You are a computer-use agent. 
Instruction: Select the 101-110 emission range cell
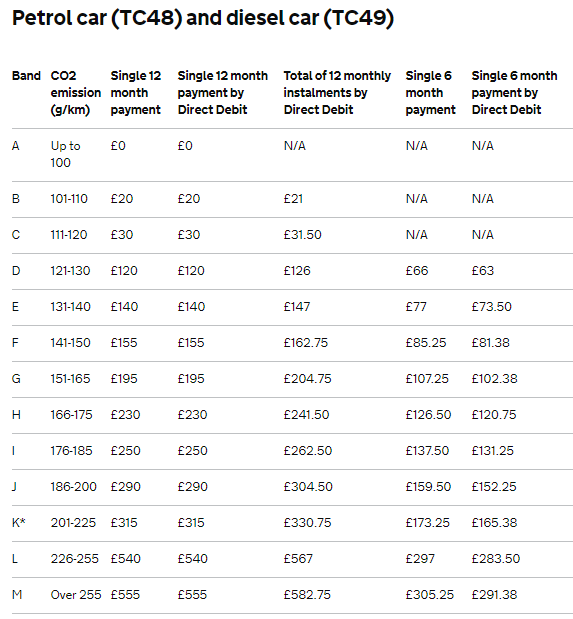click(69, 199)
